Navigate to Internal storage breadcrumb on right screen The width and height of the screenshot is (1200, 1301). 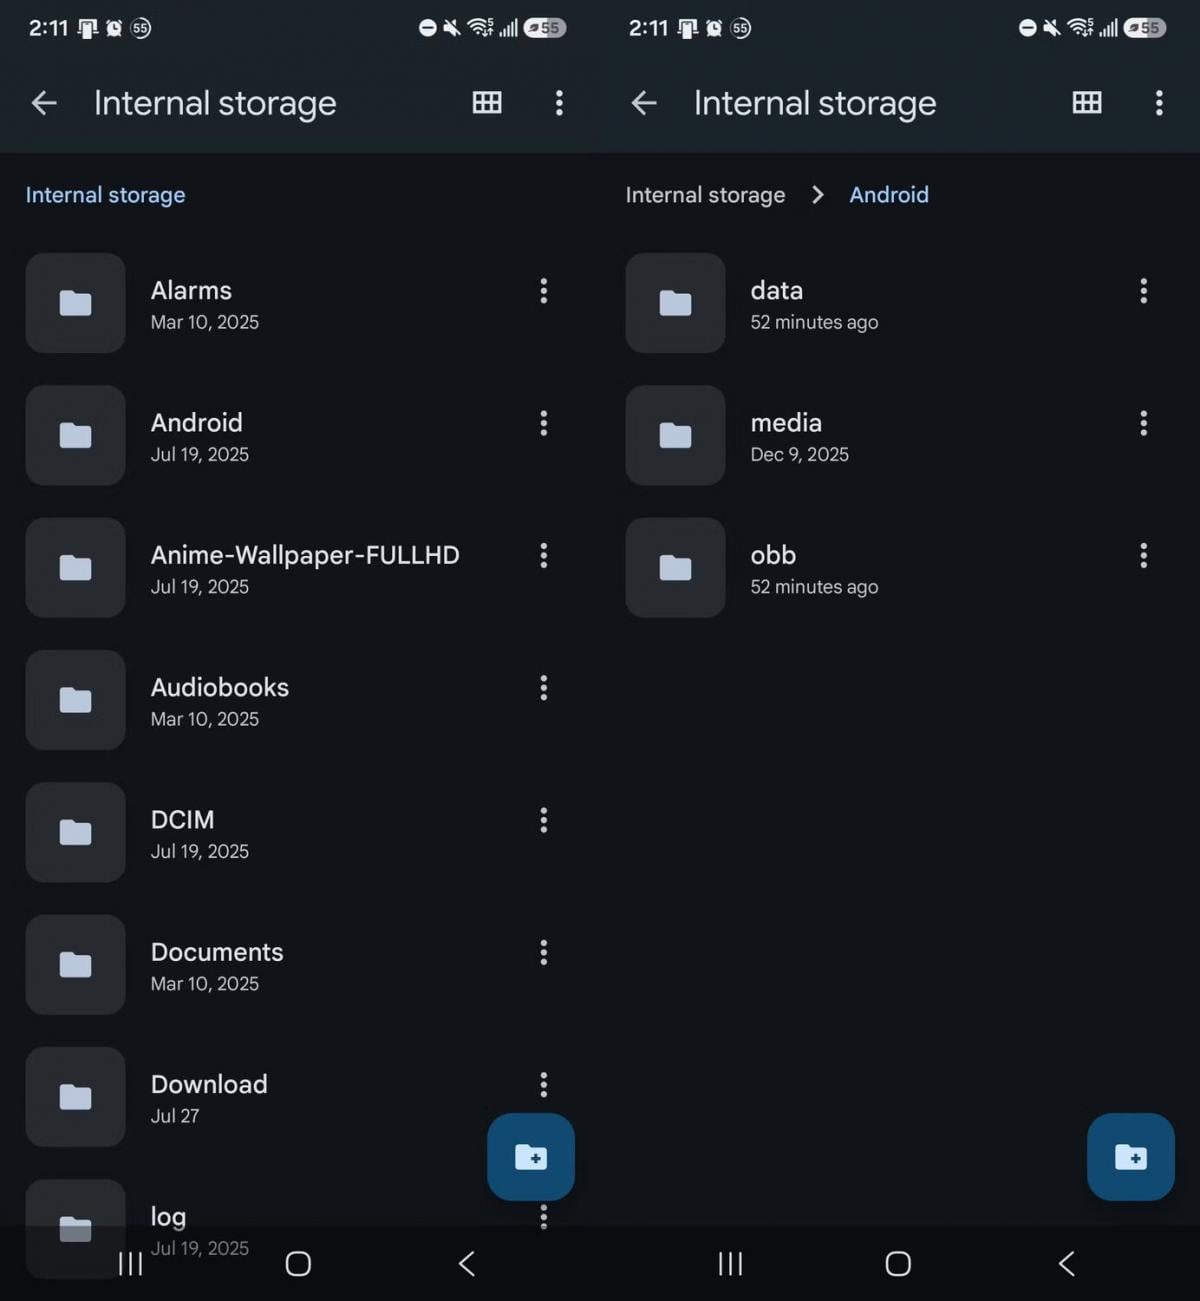click(705, 194)
